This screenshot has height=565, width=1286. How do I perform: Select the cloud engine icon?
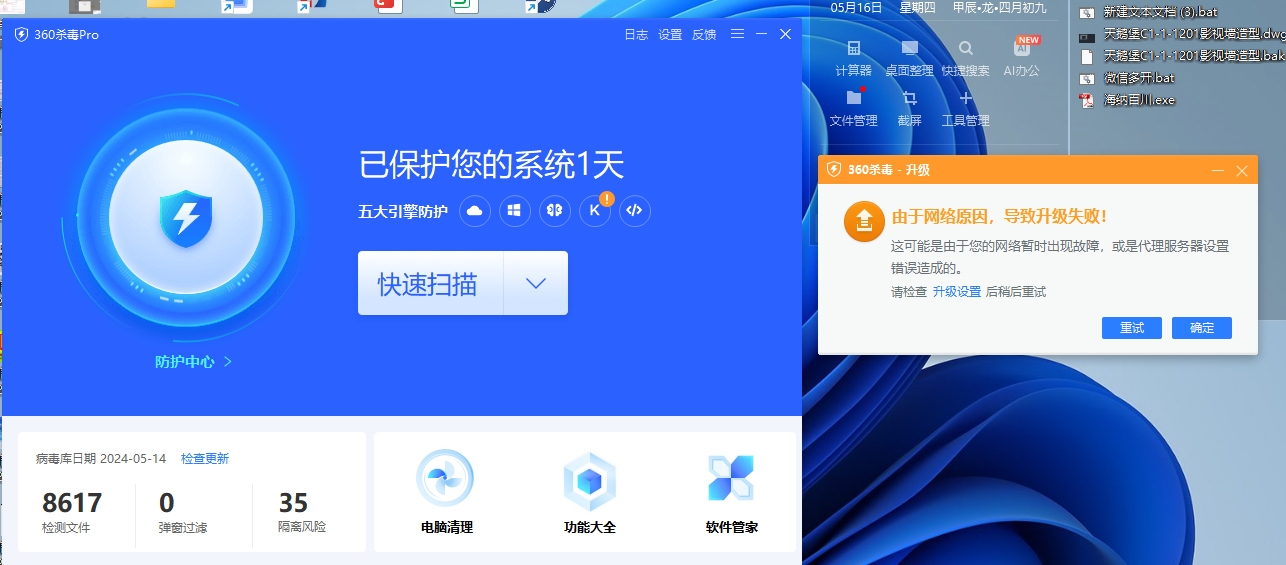tap(475, 211)
